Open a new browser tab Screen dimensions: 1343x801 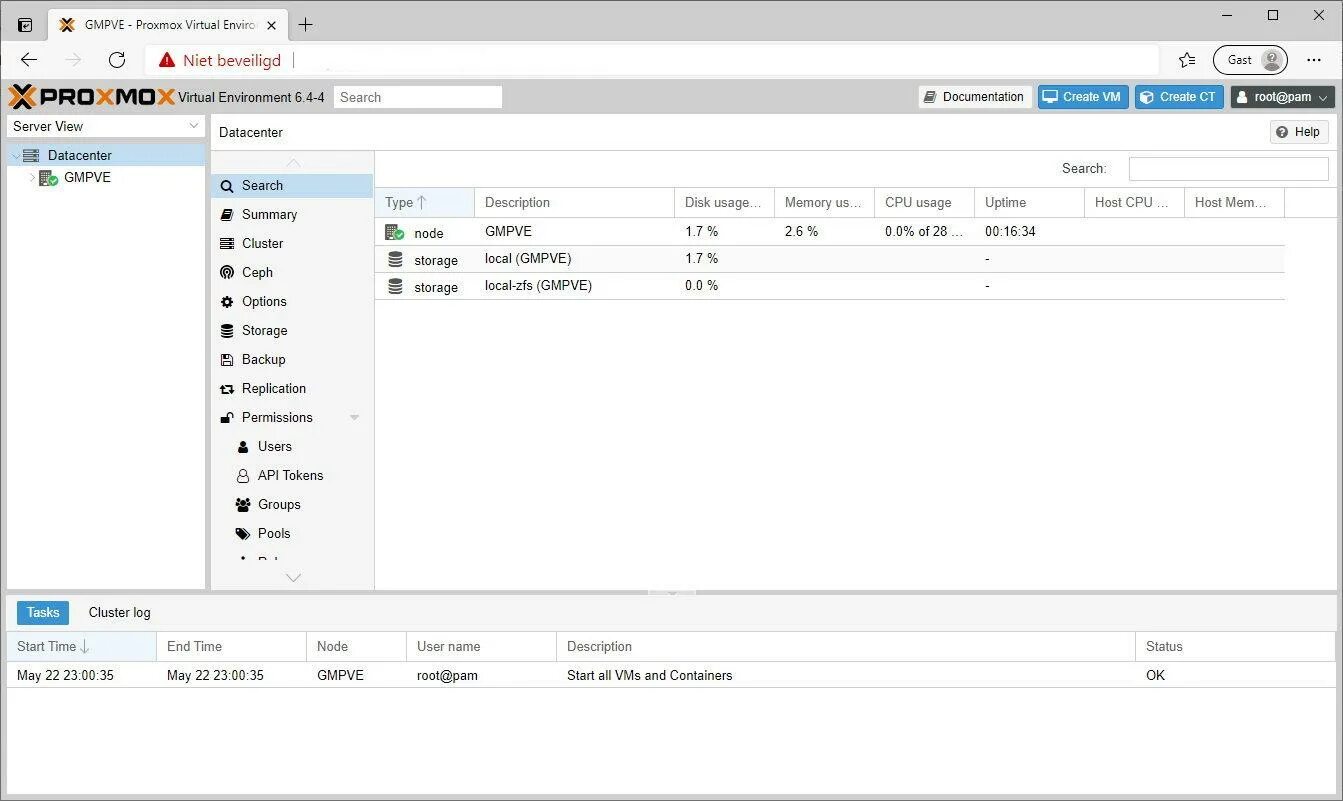[306, 25]
